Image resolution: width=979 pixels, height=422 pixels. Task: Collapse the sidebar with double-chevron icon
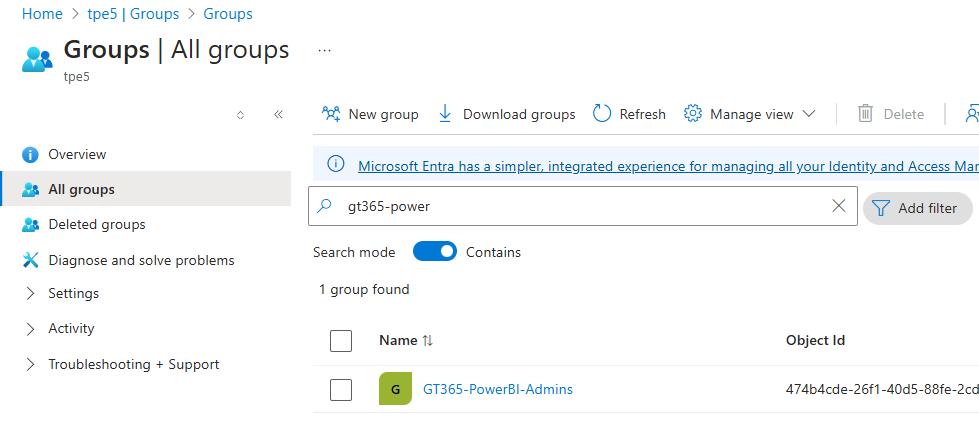[x=278, y=115]
